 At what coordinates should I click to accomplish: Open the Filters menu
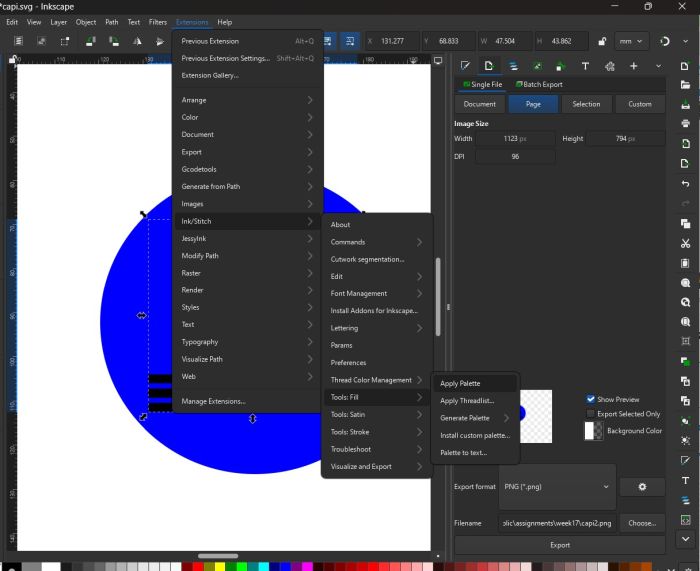pyautogui.click(x=158, y=22)
